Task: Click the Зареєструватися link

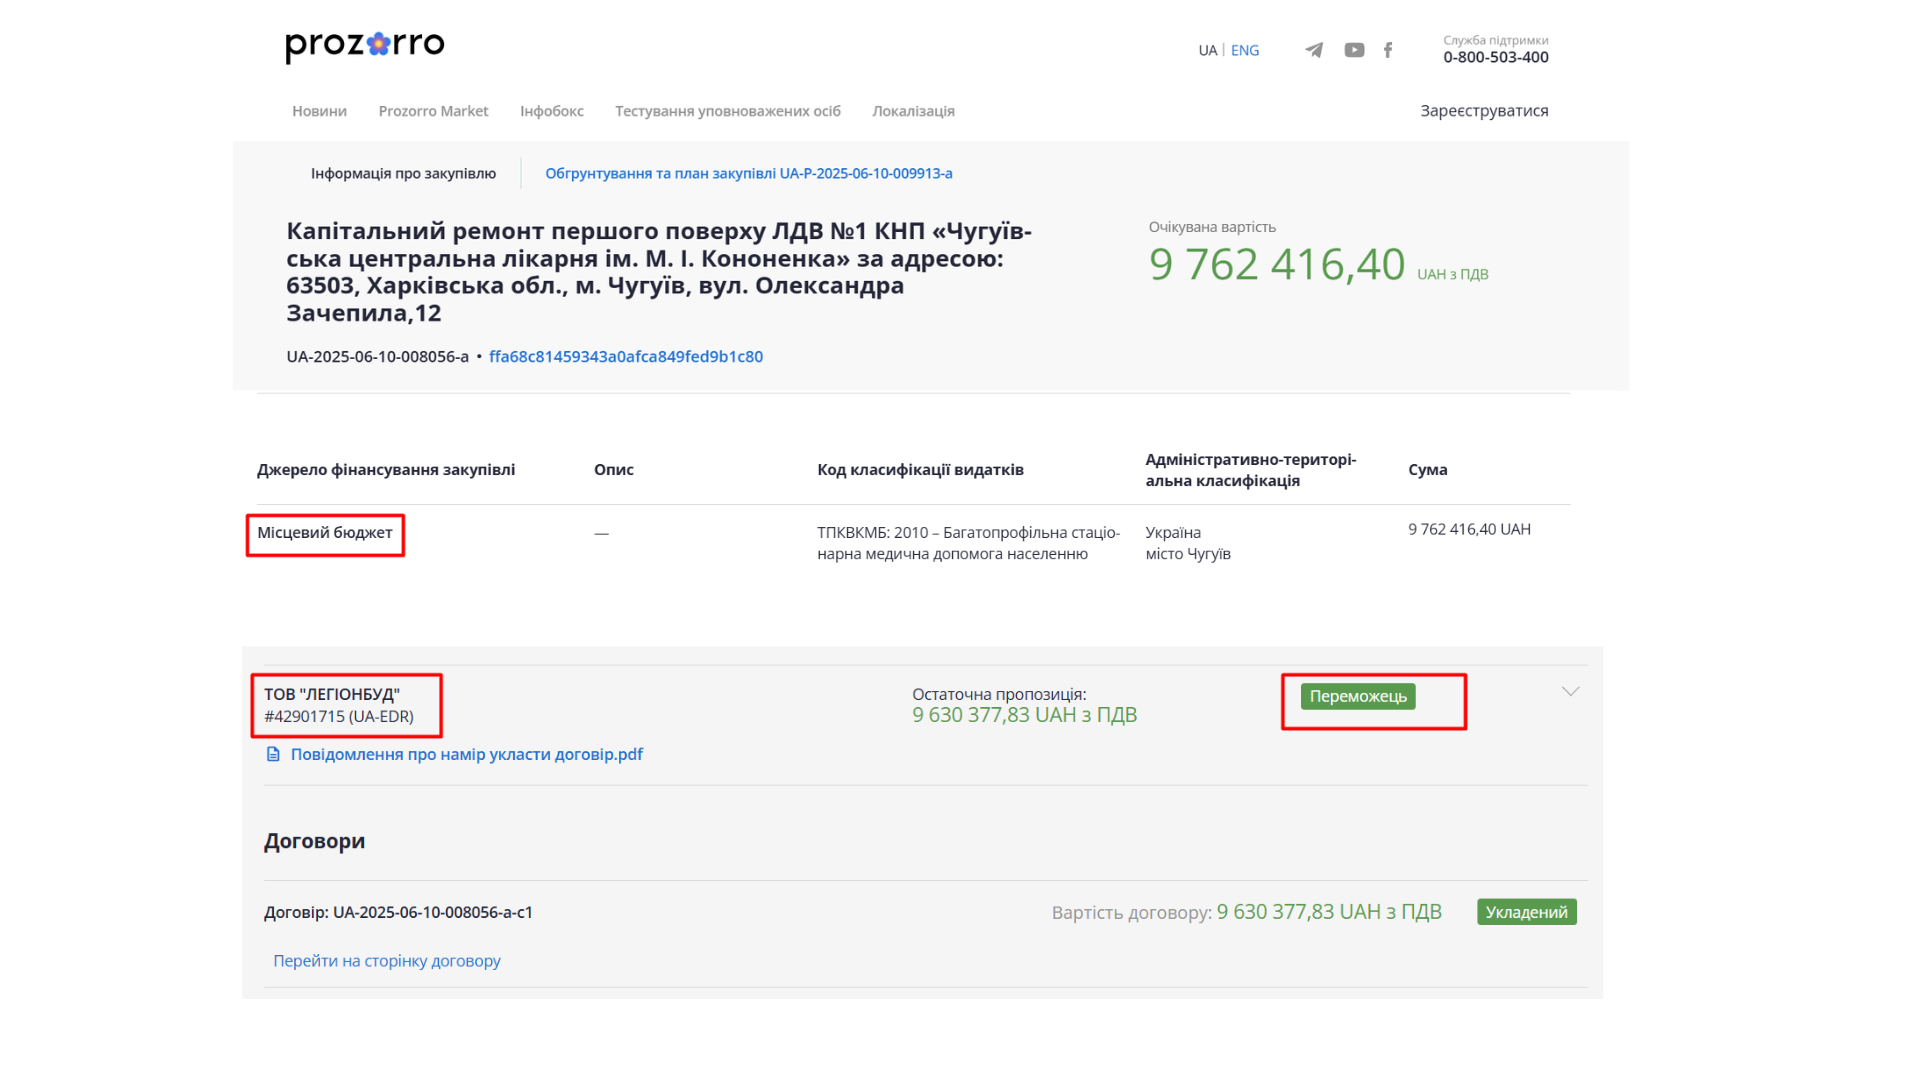Action: click(x=1484, y=111)
